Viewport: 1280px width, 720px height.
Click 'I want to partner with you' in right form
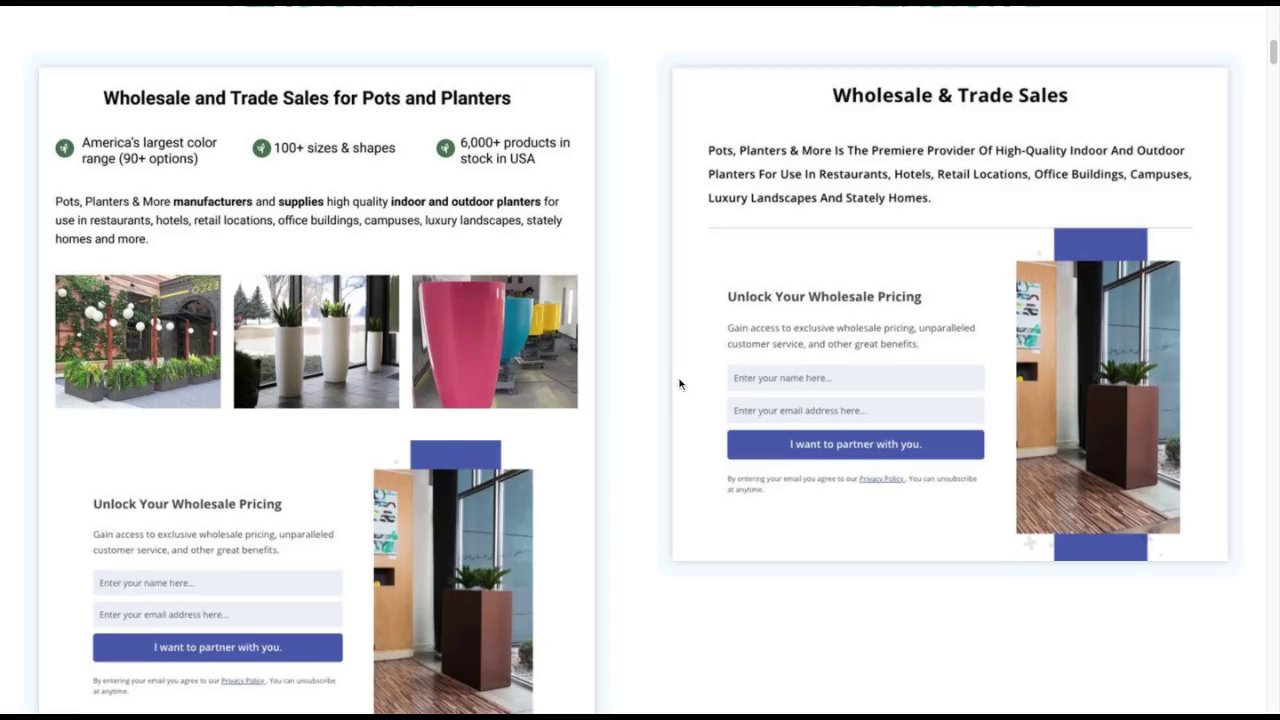[x=856, y=444]
